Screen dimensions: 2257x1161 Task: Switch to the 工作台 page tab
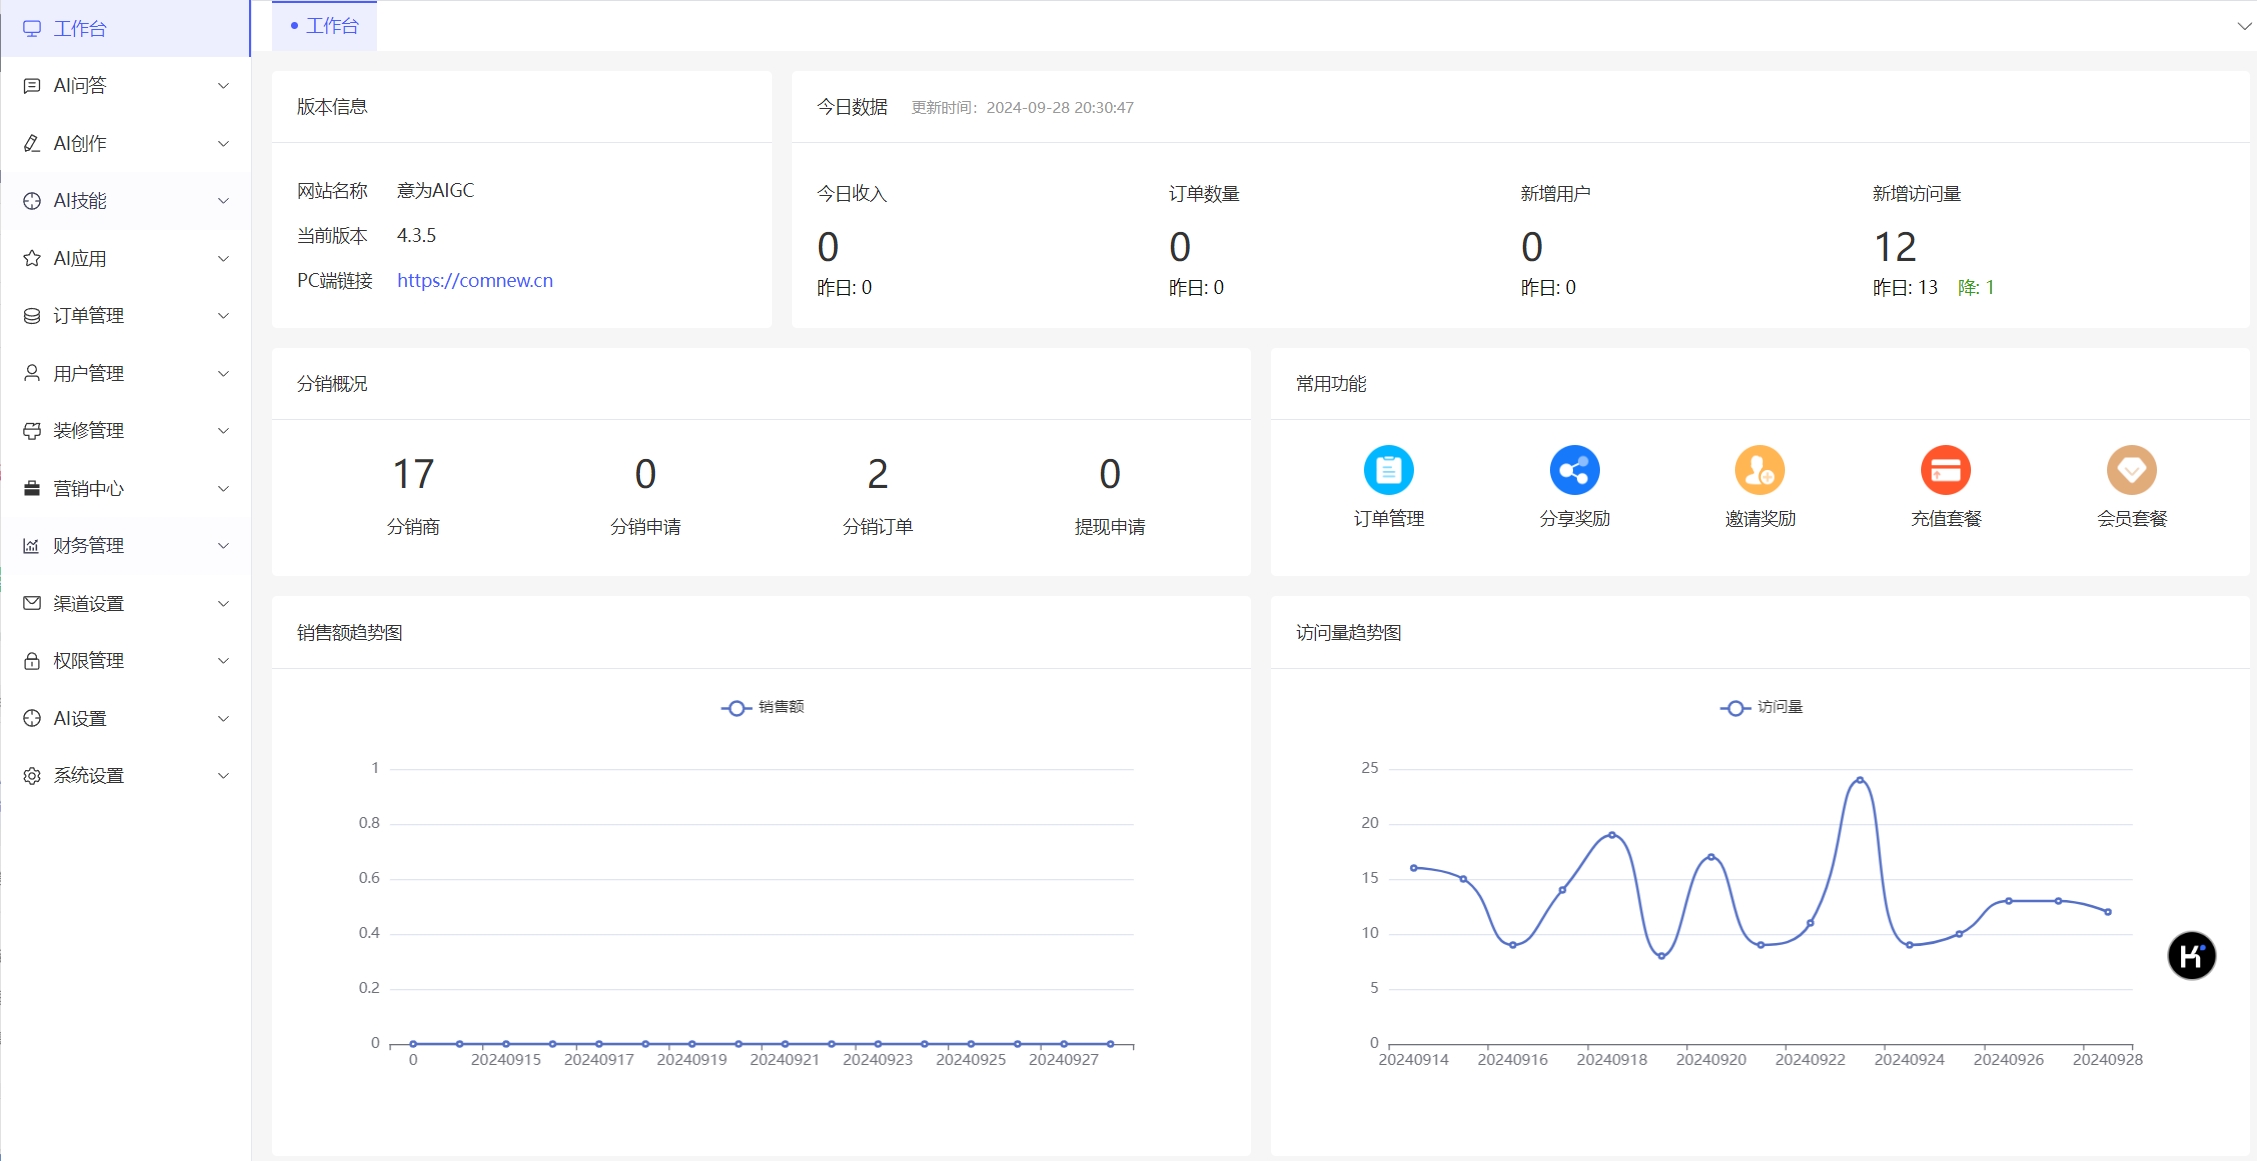point(325,26)
